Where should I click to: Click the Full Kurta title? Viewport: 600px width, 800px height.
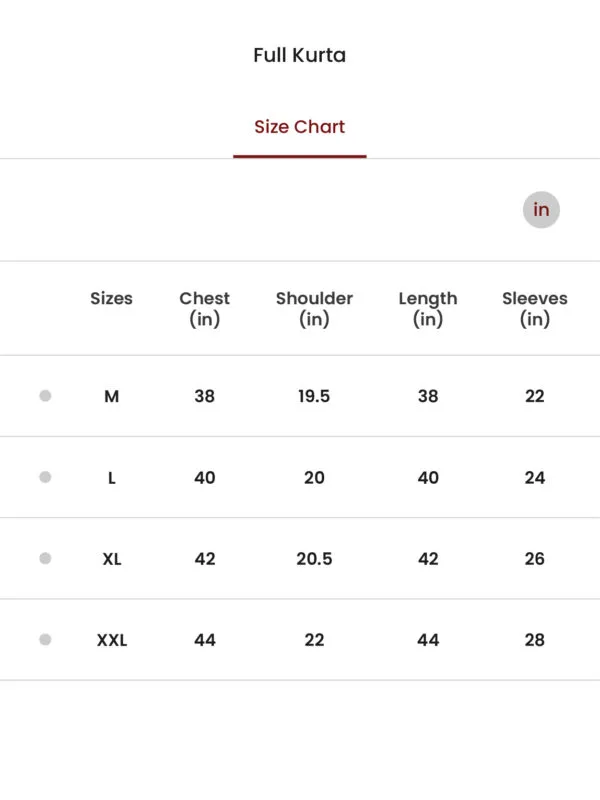(299, 55)
